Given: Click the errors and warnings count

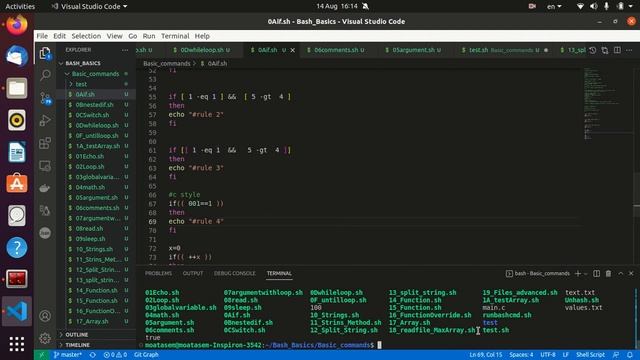Looking at the screenshot, I should tap(115, 355).
